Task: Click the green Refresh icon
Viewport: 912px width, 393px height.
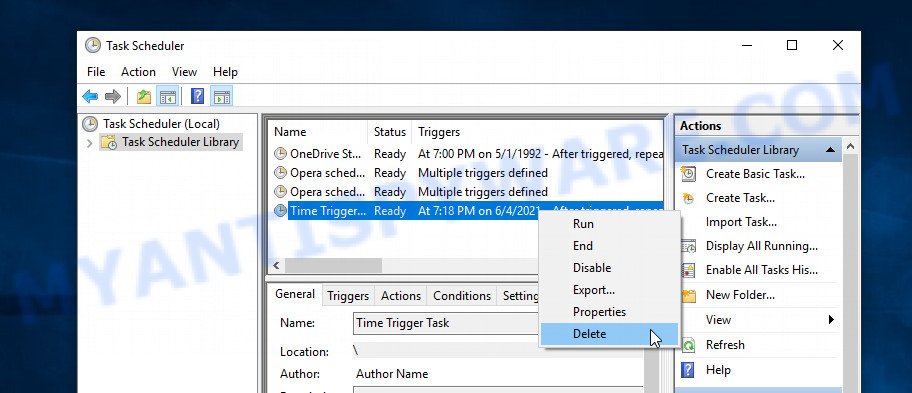Action: tap(689, 345)
